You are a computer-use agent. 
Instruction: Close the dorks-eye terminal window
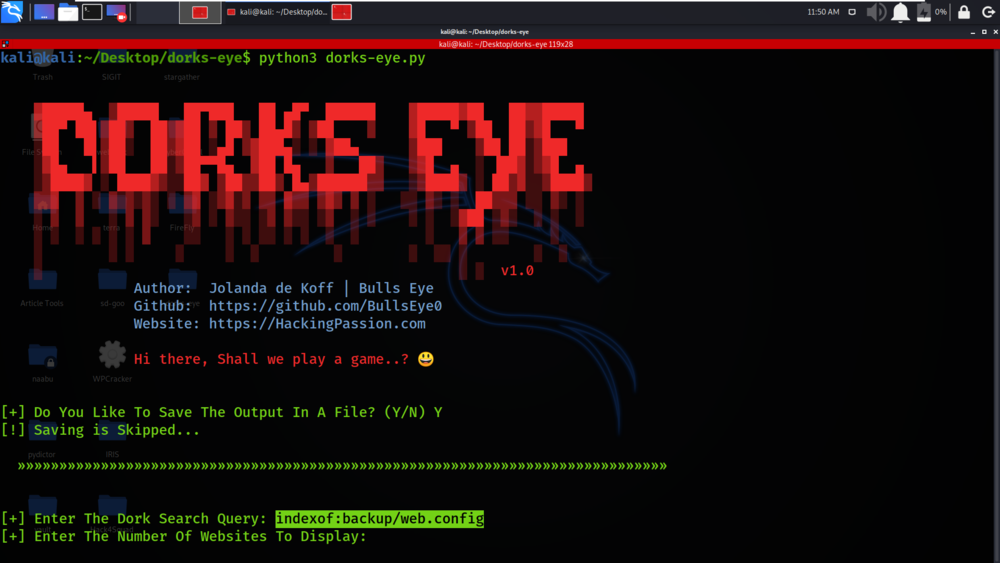point(995,32)
